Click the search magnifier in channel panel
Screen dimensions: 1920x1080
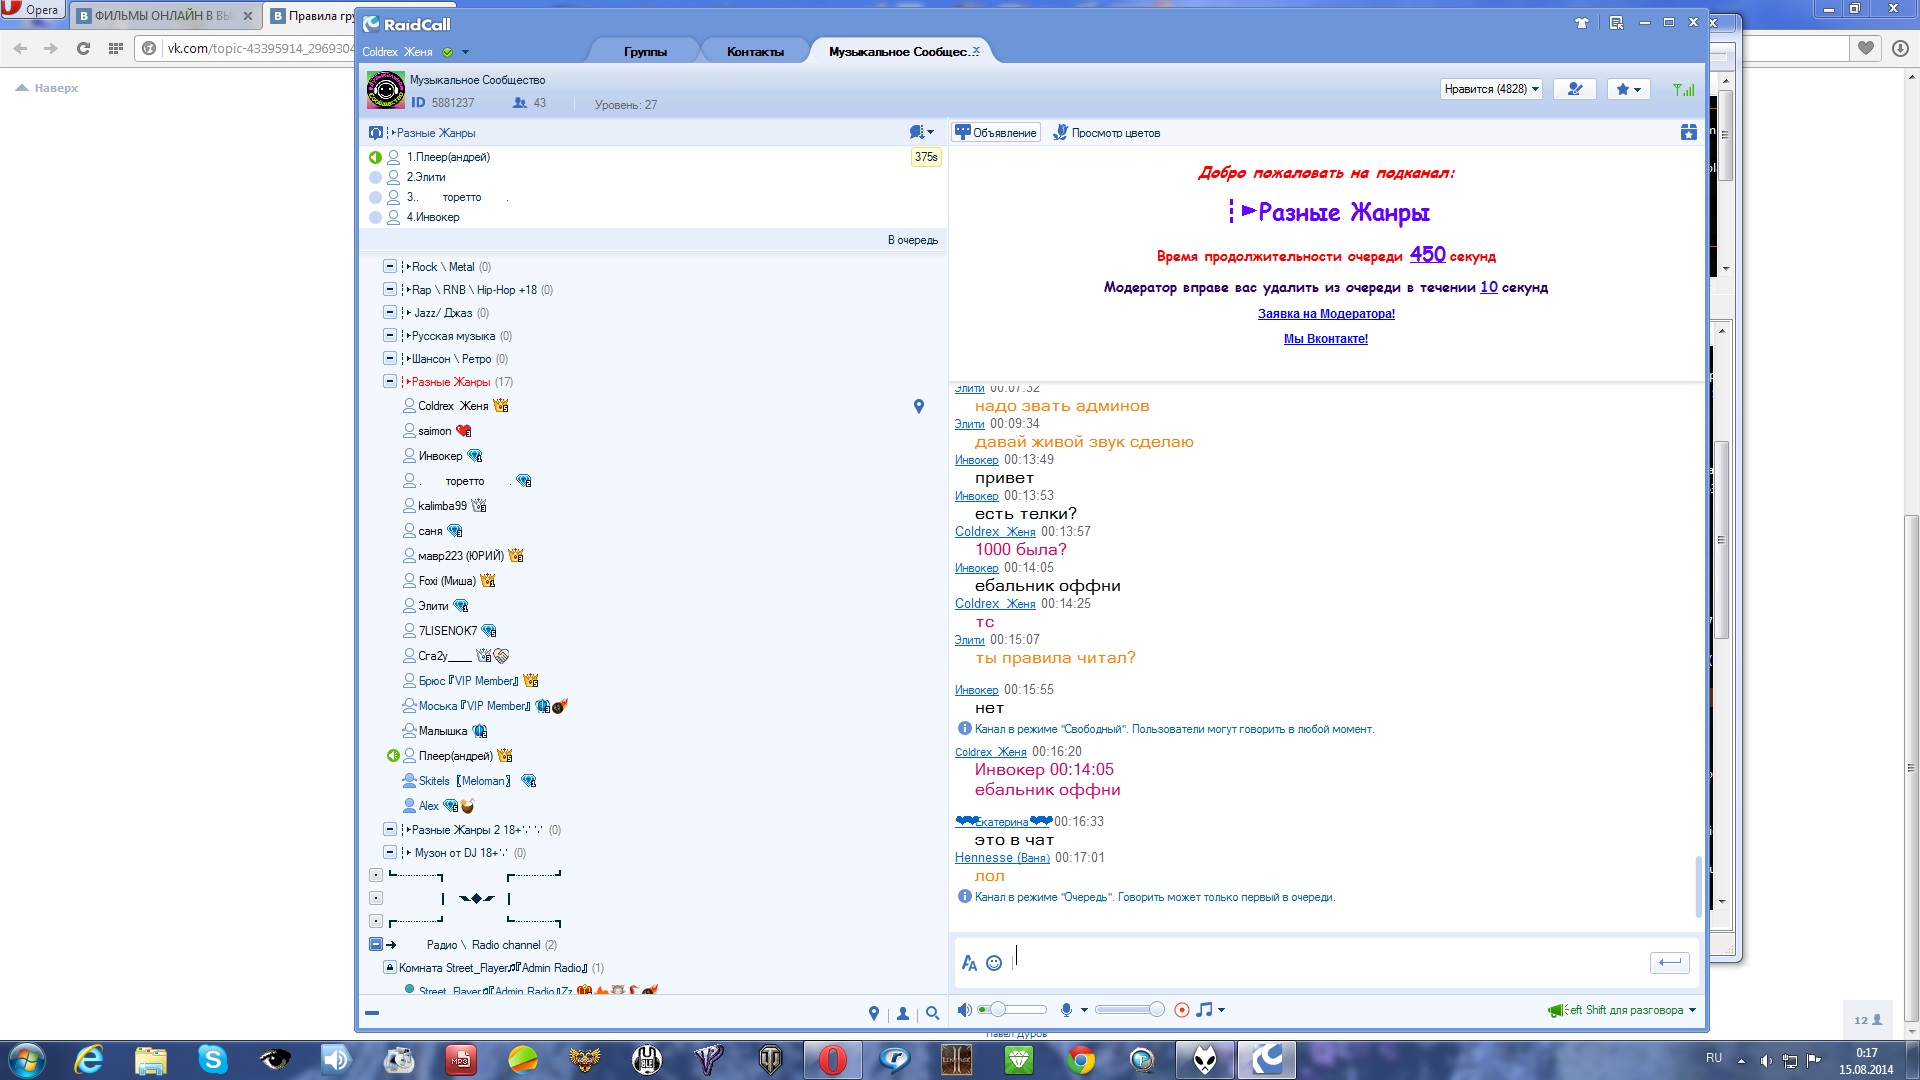tap(933, 1013)
